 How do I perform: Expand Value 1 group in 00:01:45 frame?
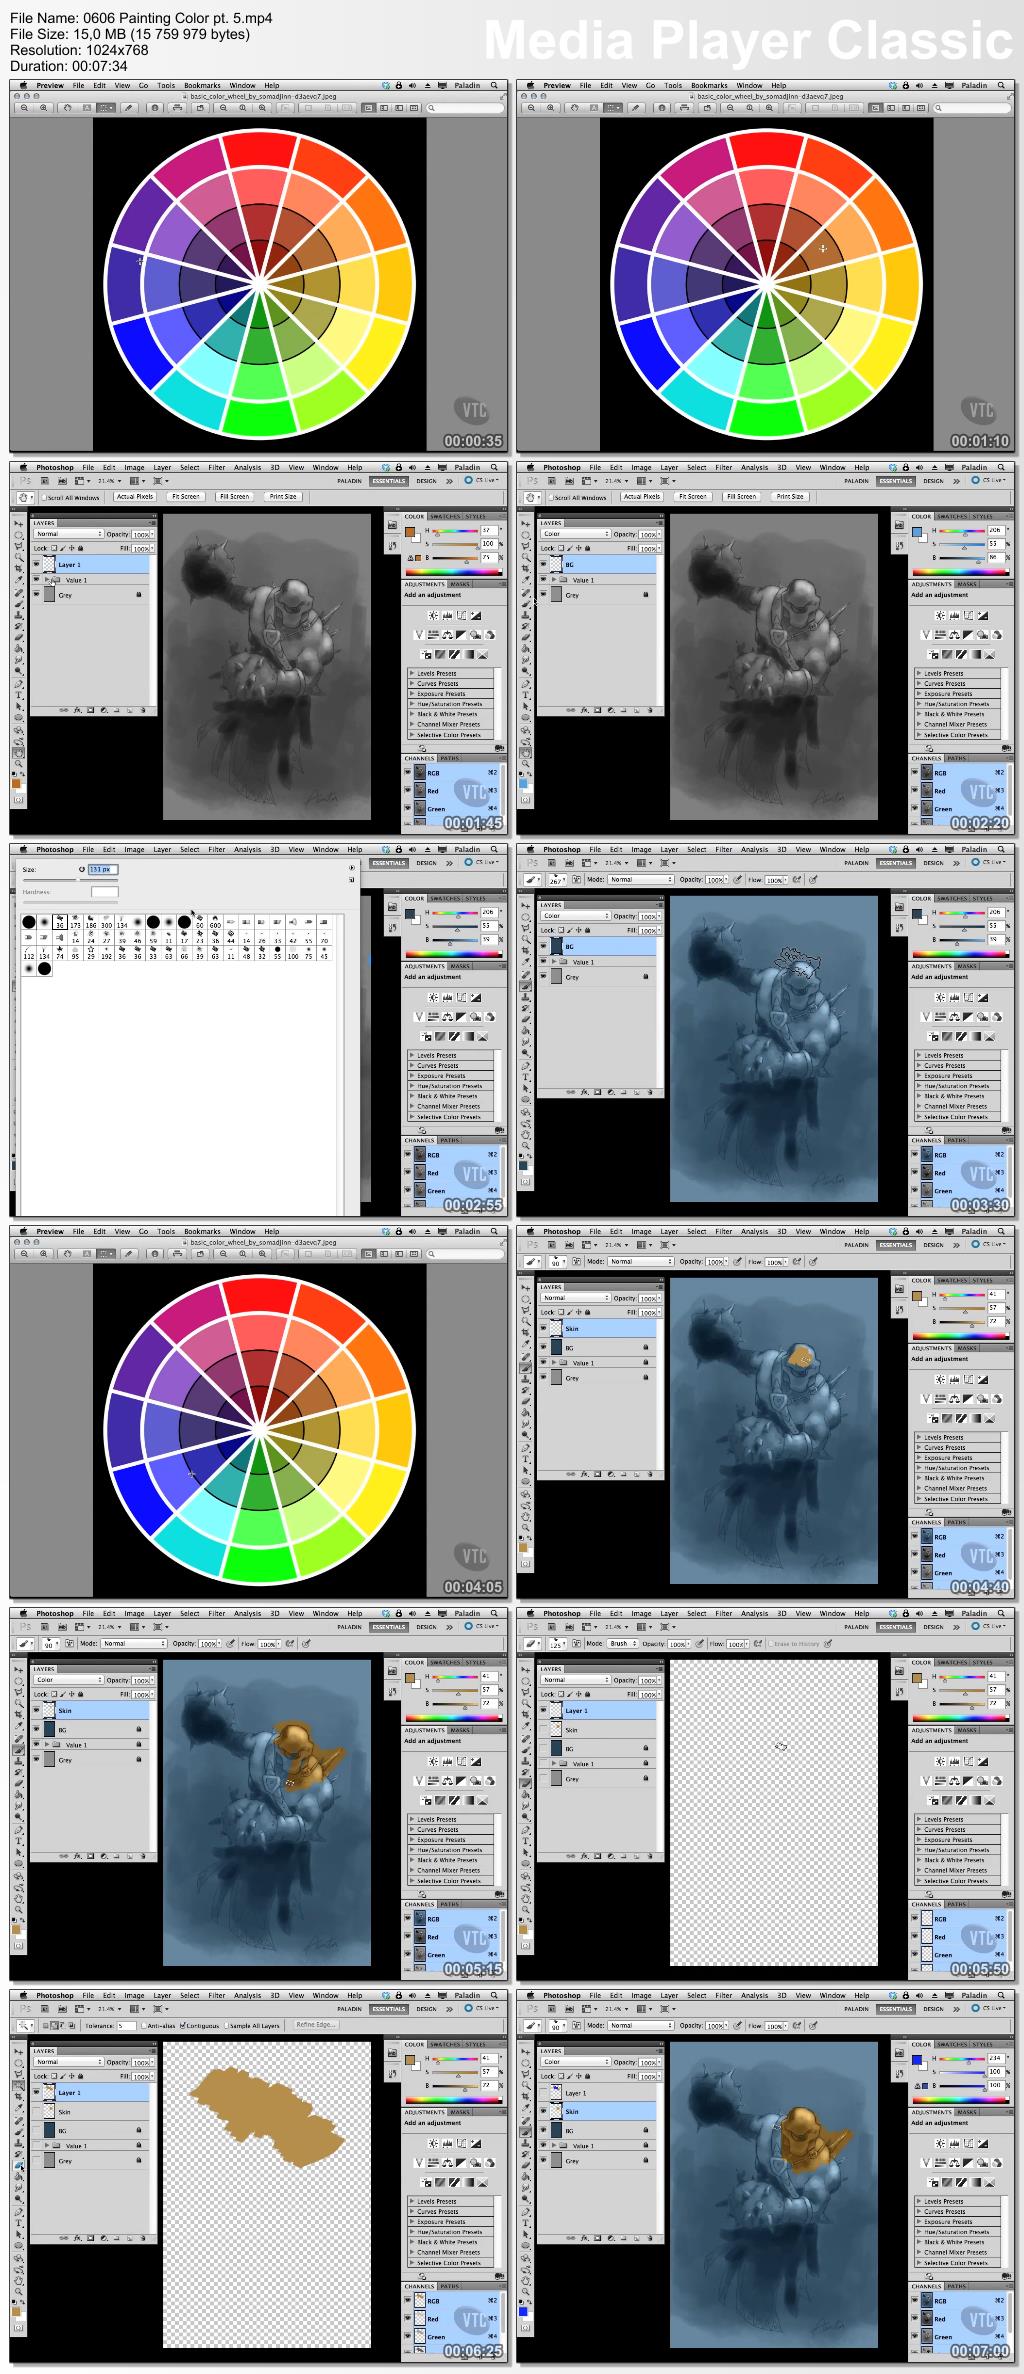[x=48, y=580]
